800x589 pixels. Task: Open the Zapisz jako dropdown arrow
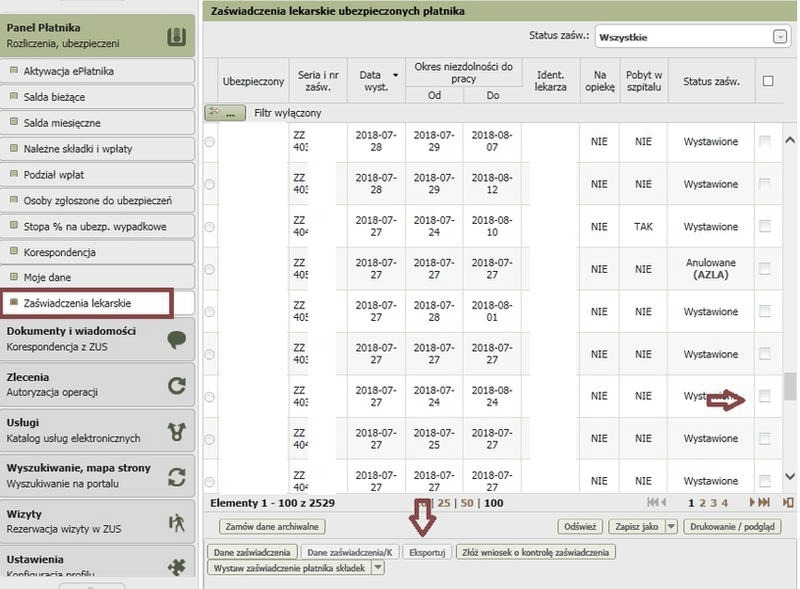(x=671, y=526)
